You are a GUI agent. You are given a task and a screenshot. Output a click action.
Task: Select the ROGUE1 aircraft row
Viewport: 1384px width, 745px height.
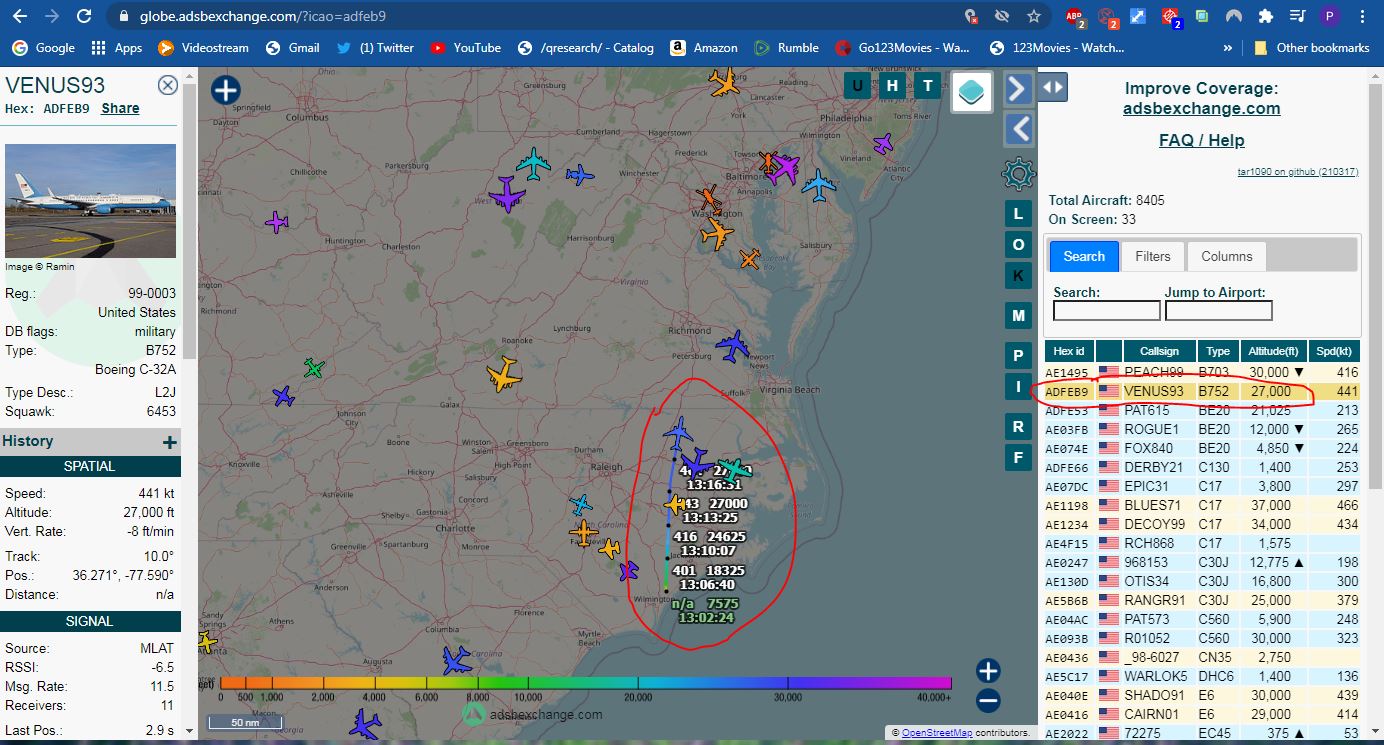[x=1204, y=429]
